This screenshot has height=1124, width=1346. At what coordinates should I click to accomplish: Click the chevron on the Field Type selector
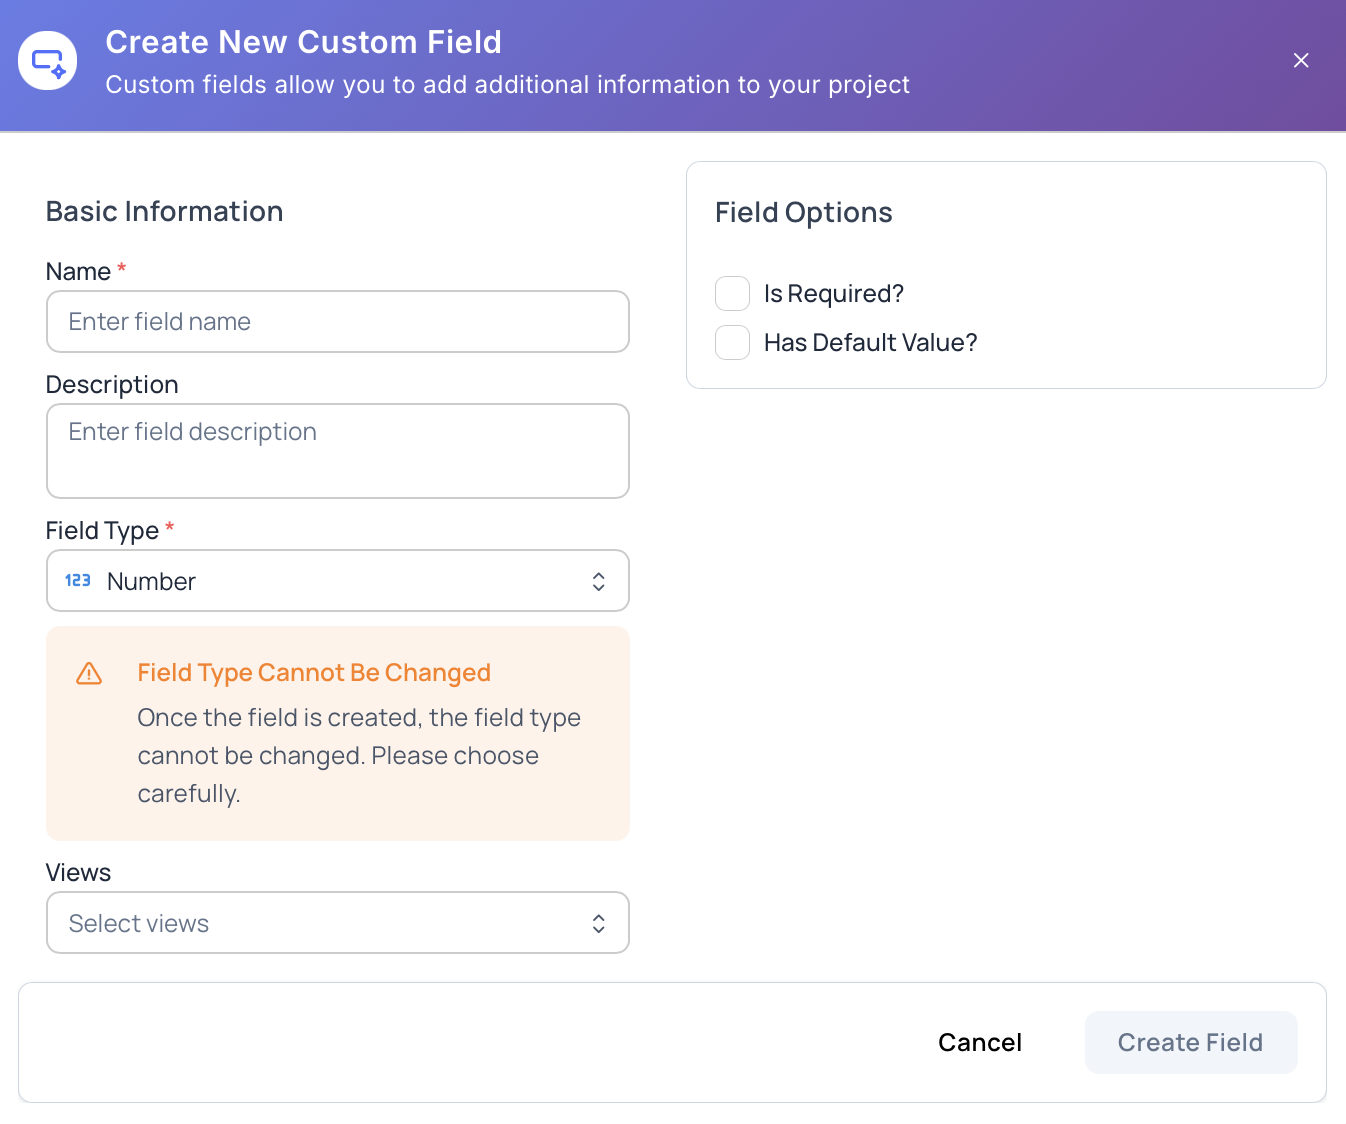click(598, 580)
